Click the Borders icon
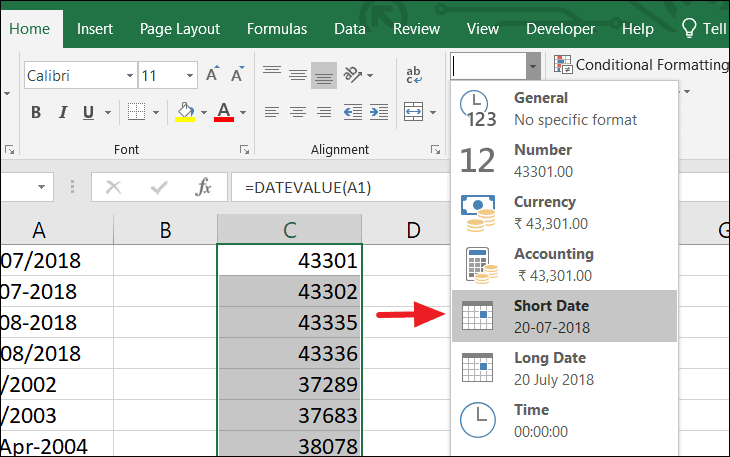Image resolution: width=730 pixels, height=457 pixels. click(x=137, y=111)
